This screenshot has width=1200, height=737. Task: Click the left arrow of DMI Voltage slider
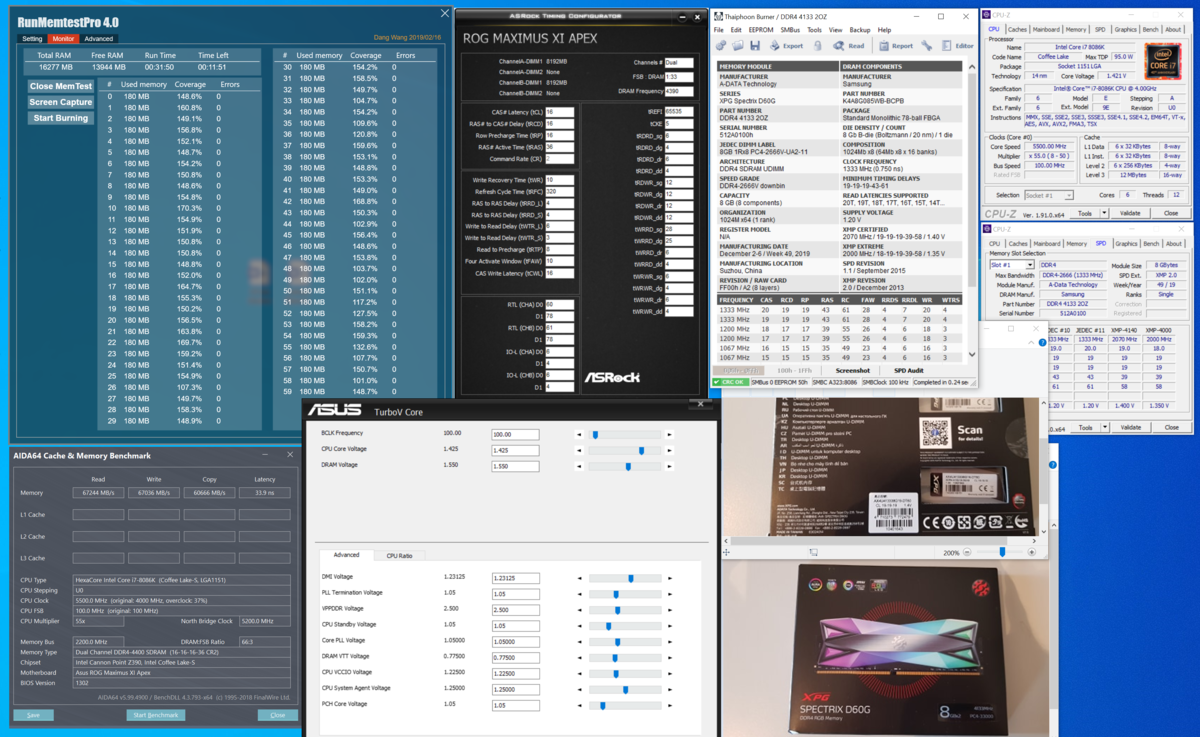tap(579, 578)
